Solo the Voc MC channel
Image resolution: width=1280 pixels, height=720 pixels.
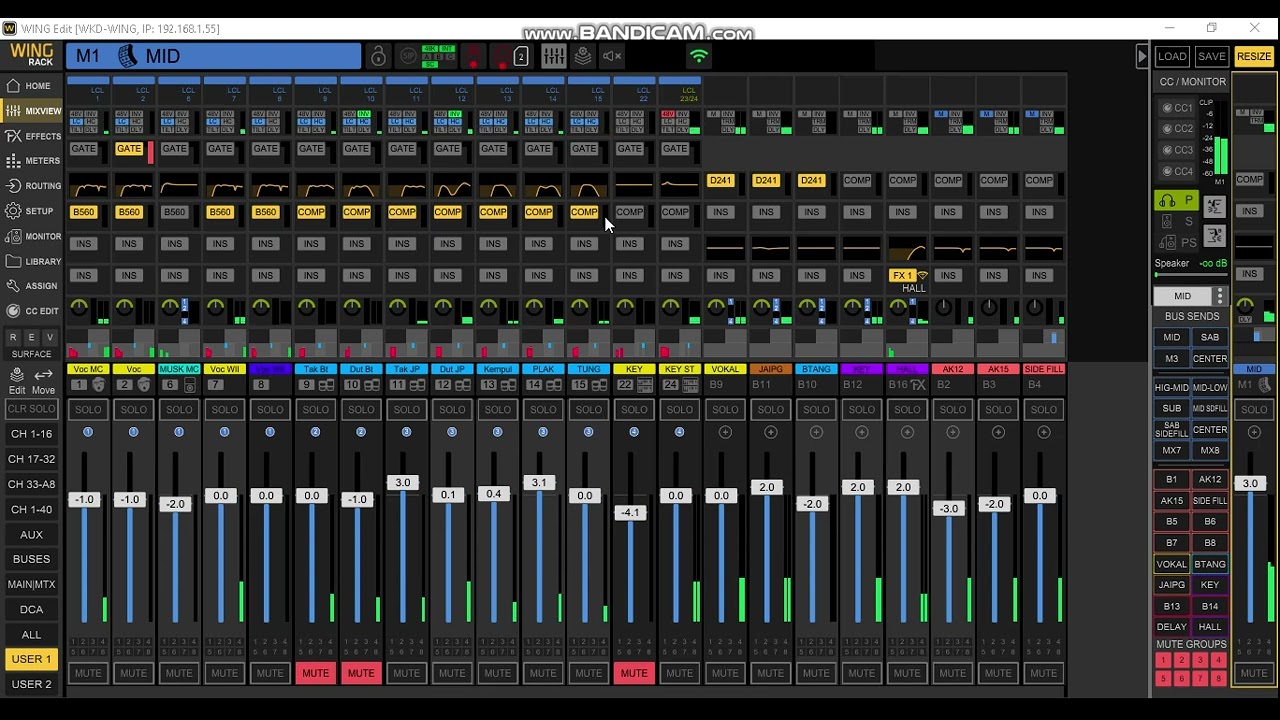click(88, 410)
